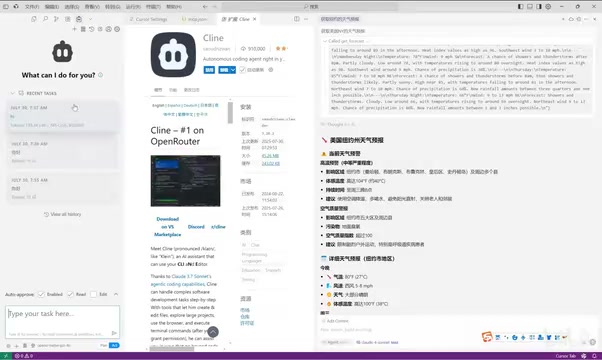Open the File menu (文件)
The height and width of the screenshot is (360, 602).
click(x=32, y=7)
